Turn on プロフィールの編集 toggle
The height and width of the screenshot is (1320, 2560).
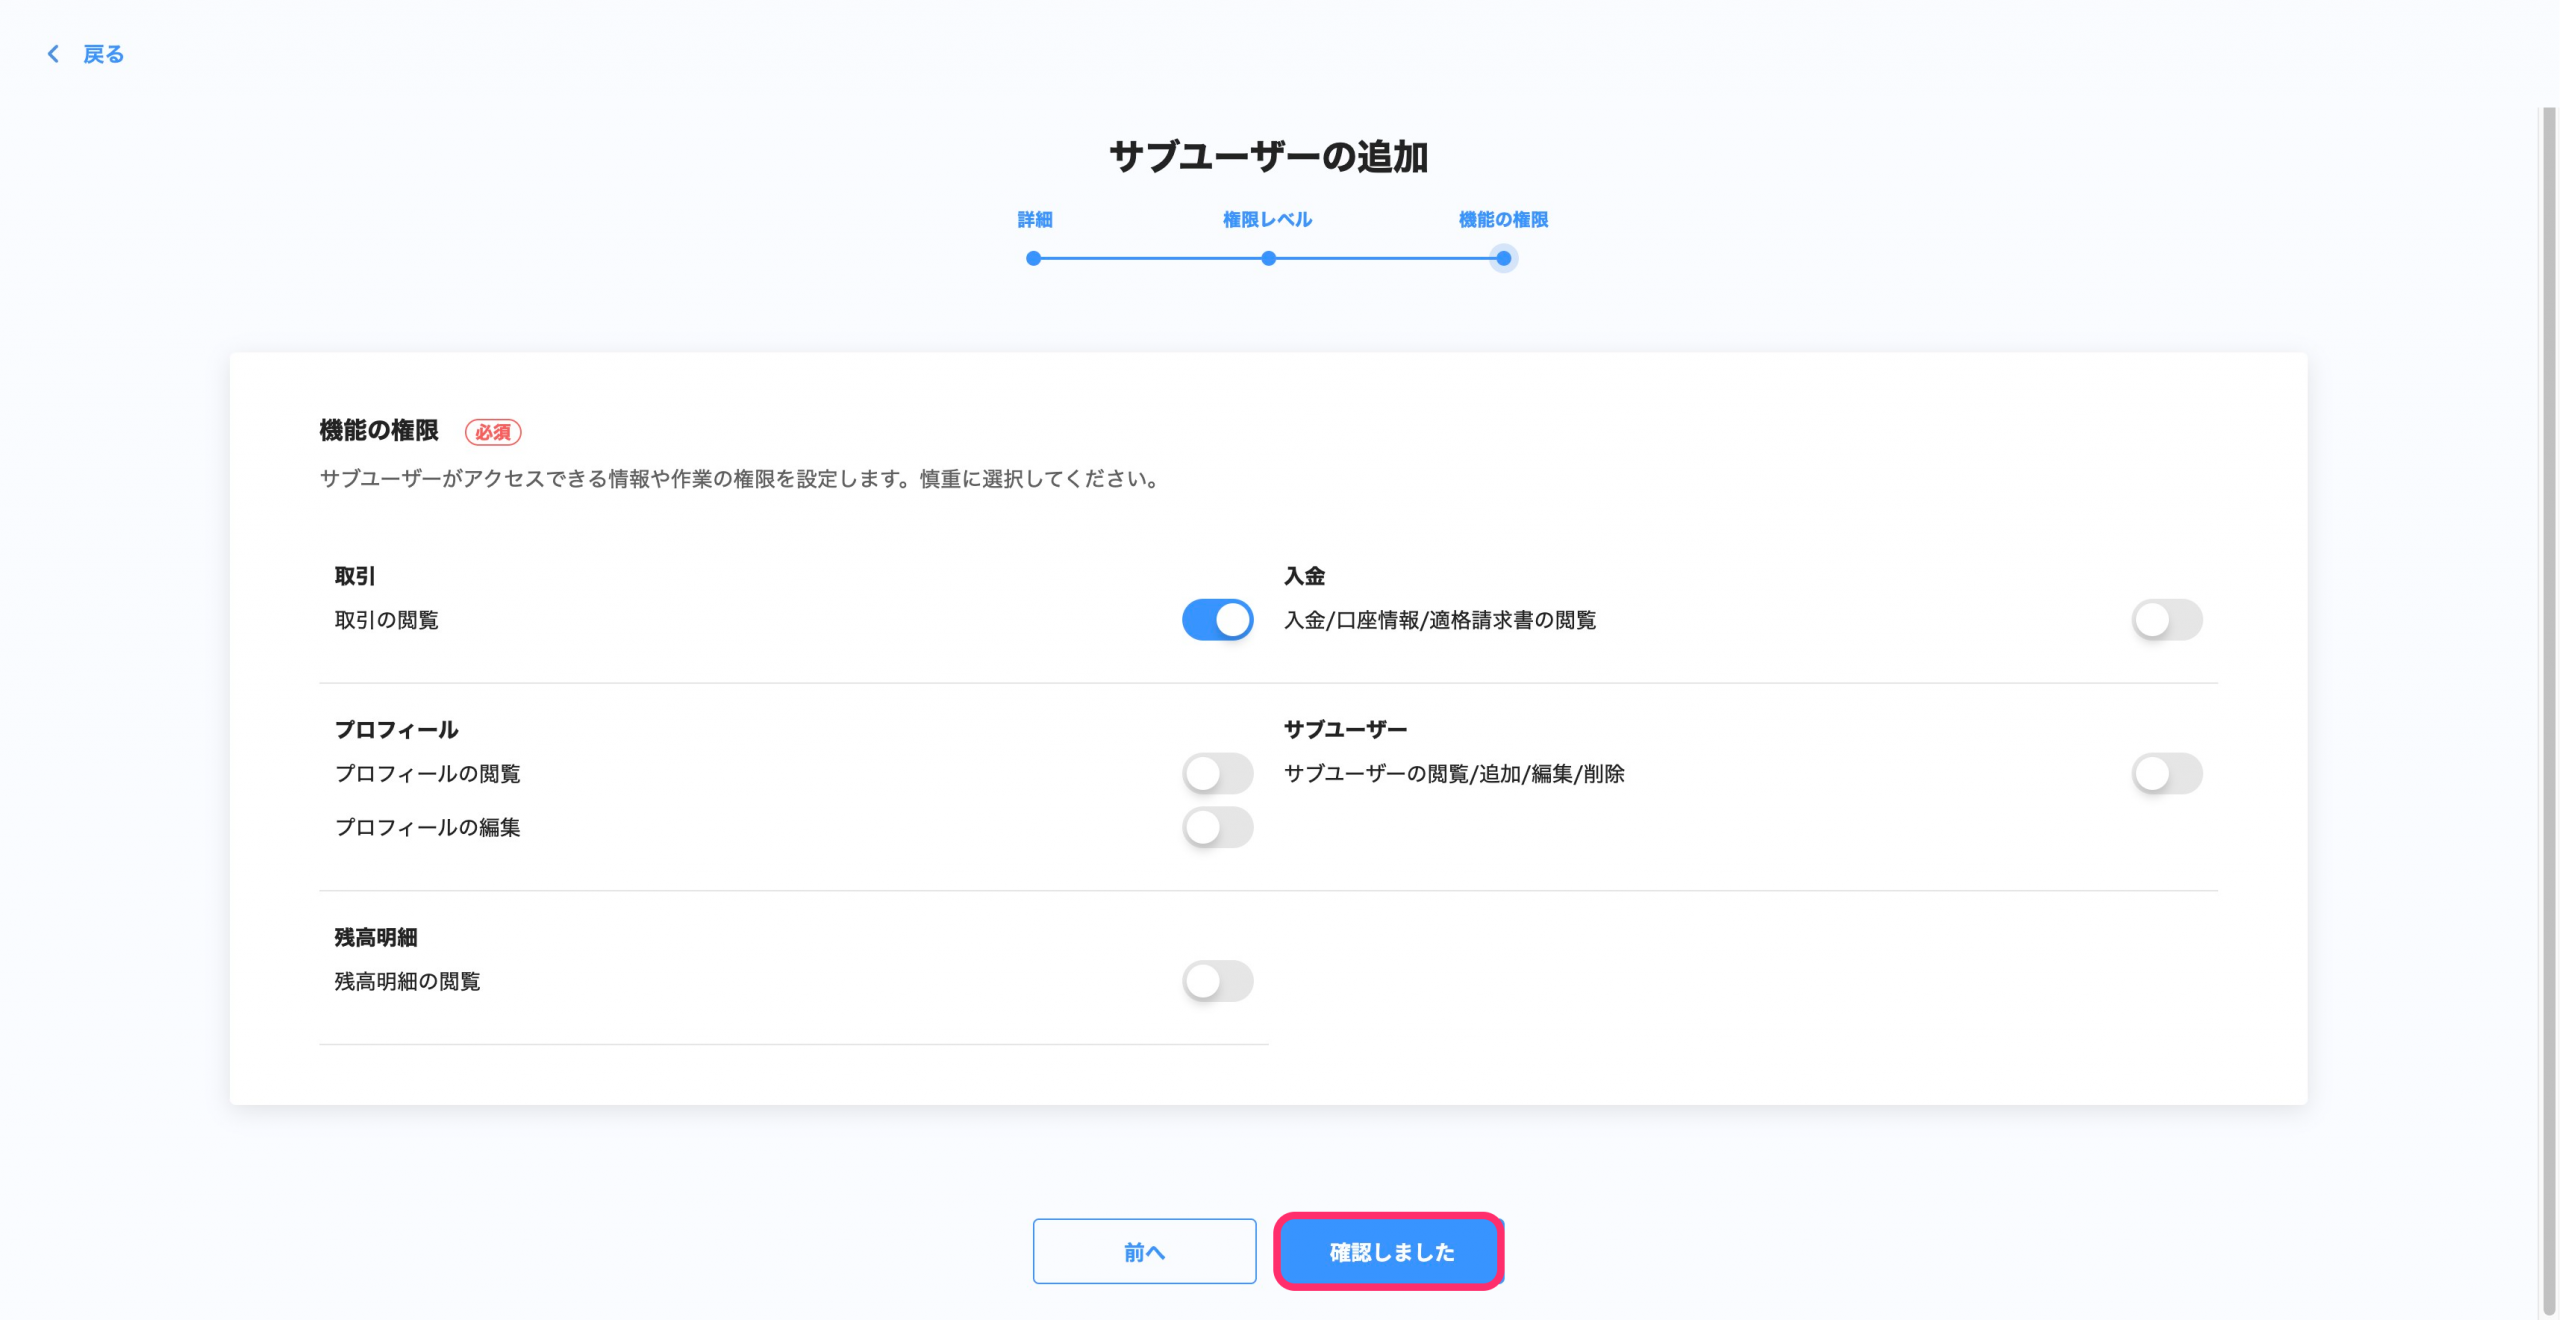[1217, 828]
